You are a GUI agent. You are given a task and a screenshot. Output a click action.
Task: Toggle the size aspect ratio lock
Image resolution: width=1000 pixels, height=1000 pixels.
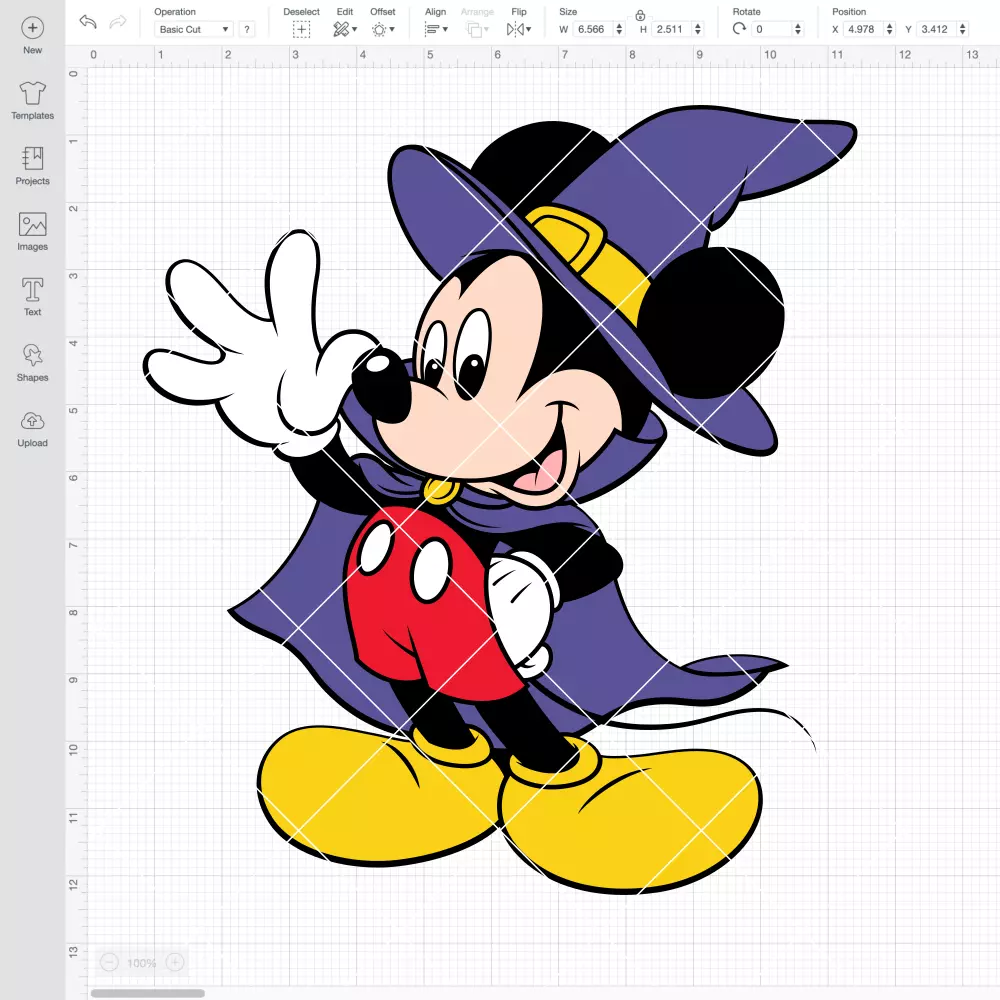640,15
